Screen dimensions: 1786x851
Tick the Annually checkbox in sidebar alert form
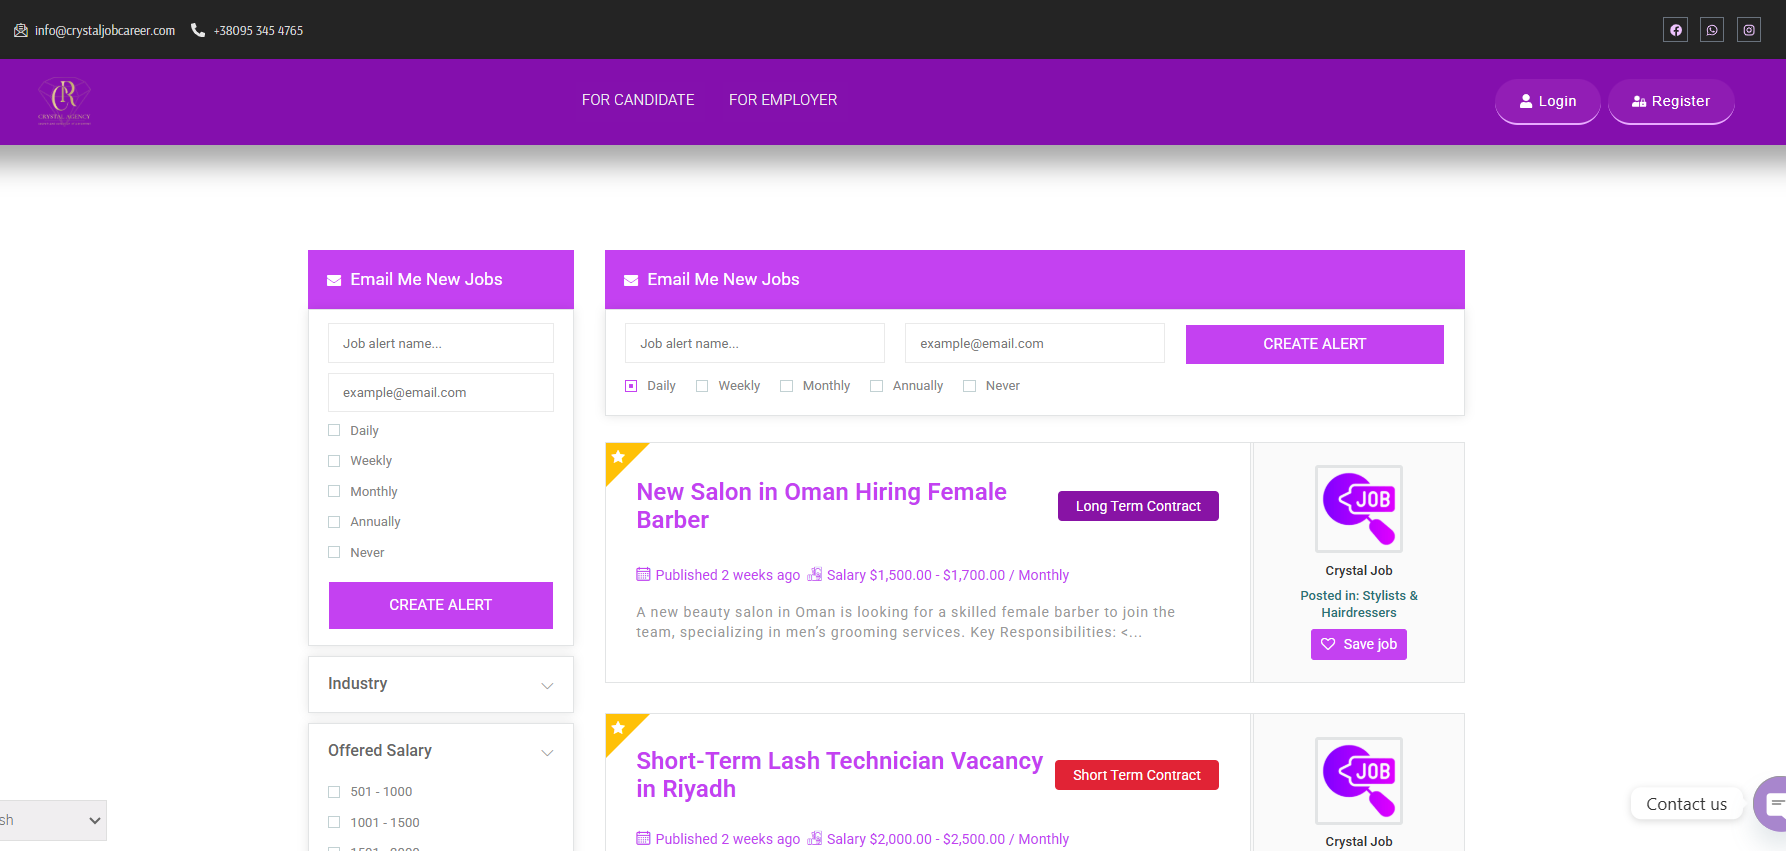(x=334, y=522)
